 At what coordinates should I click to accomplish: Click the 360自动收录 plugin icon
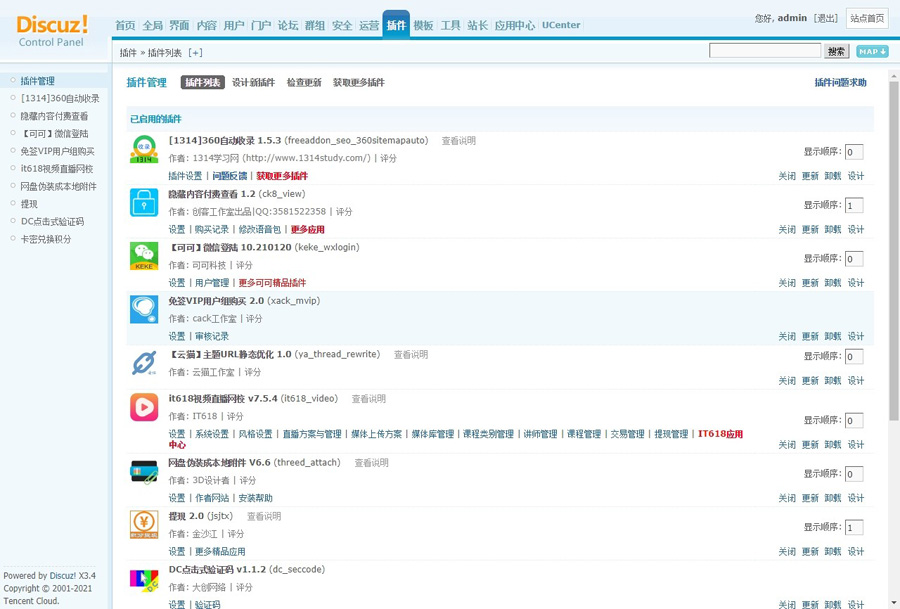coord(144,149)
